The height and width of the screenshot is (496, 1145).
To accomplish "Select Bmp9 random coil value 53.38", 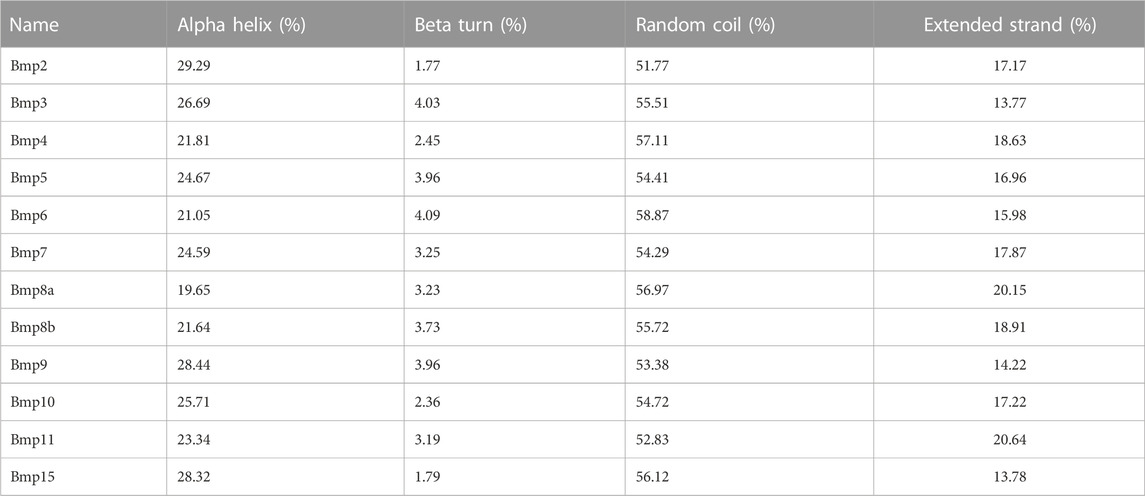I will [x=651, y=364].
